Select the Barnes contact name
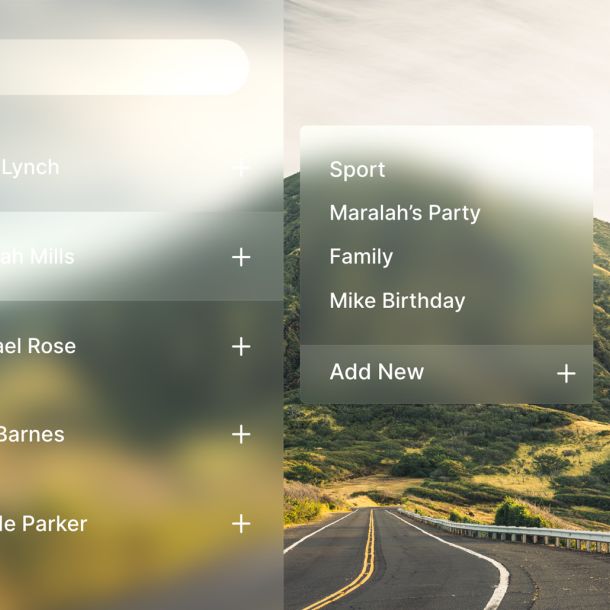 click(32, 434)
